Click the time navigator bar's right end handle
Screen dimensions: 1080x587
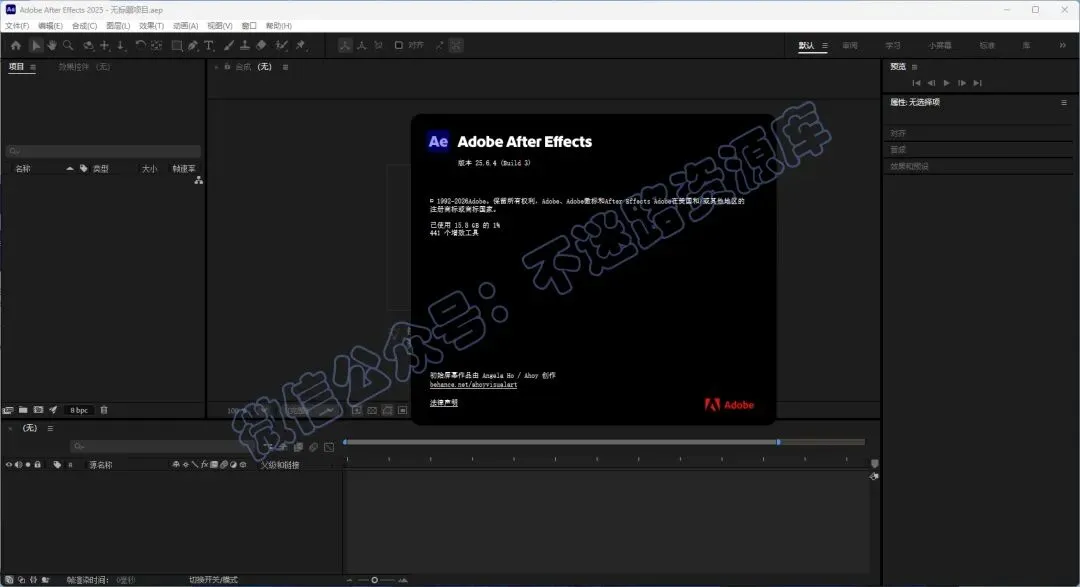click(x=778, y=442)
